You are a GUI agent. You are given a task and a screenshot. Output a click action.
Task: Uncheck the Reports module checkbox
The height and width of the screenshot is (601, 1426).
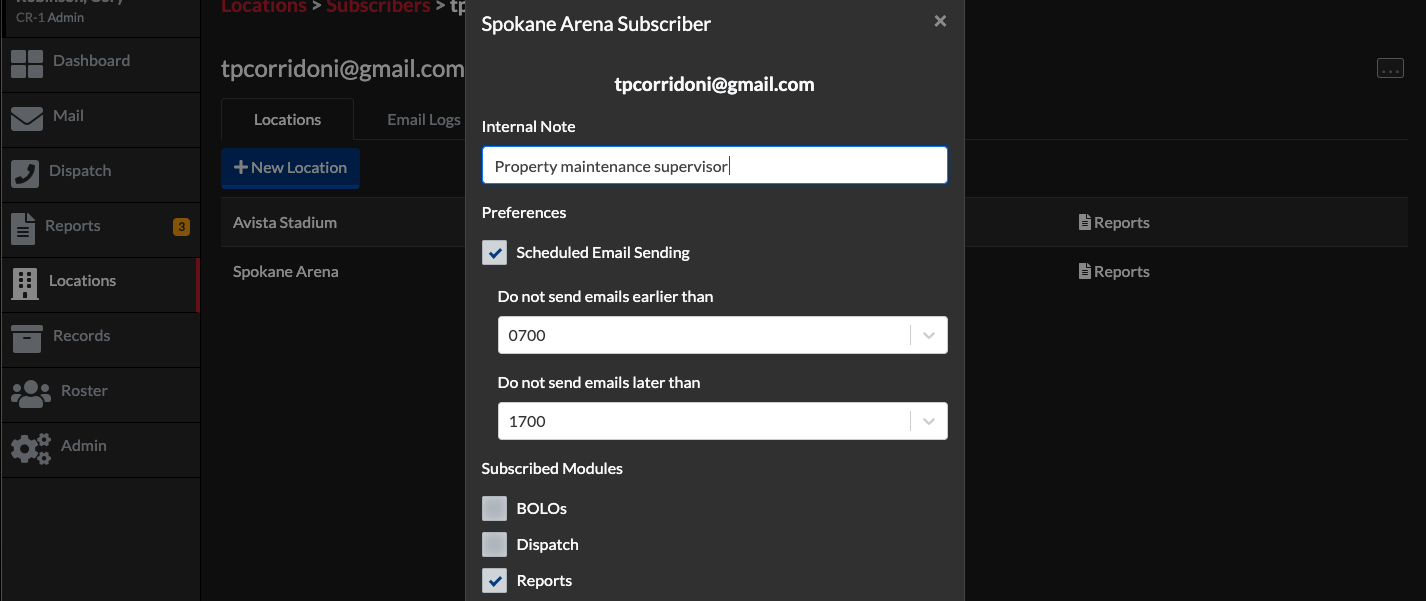tap(494, 580)
